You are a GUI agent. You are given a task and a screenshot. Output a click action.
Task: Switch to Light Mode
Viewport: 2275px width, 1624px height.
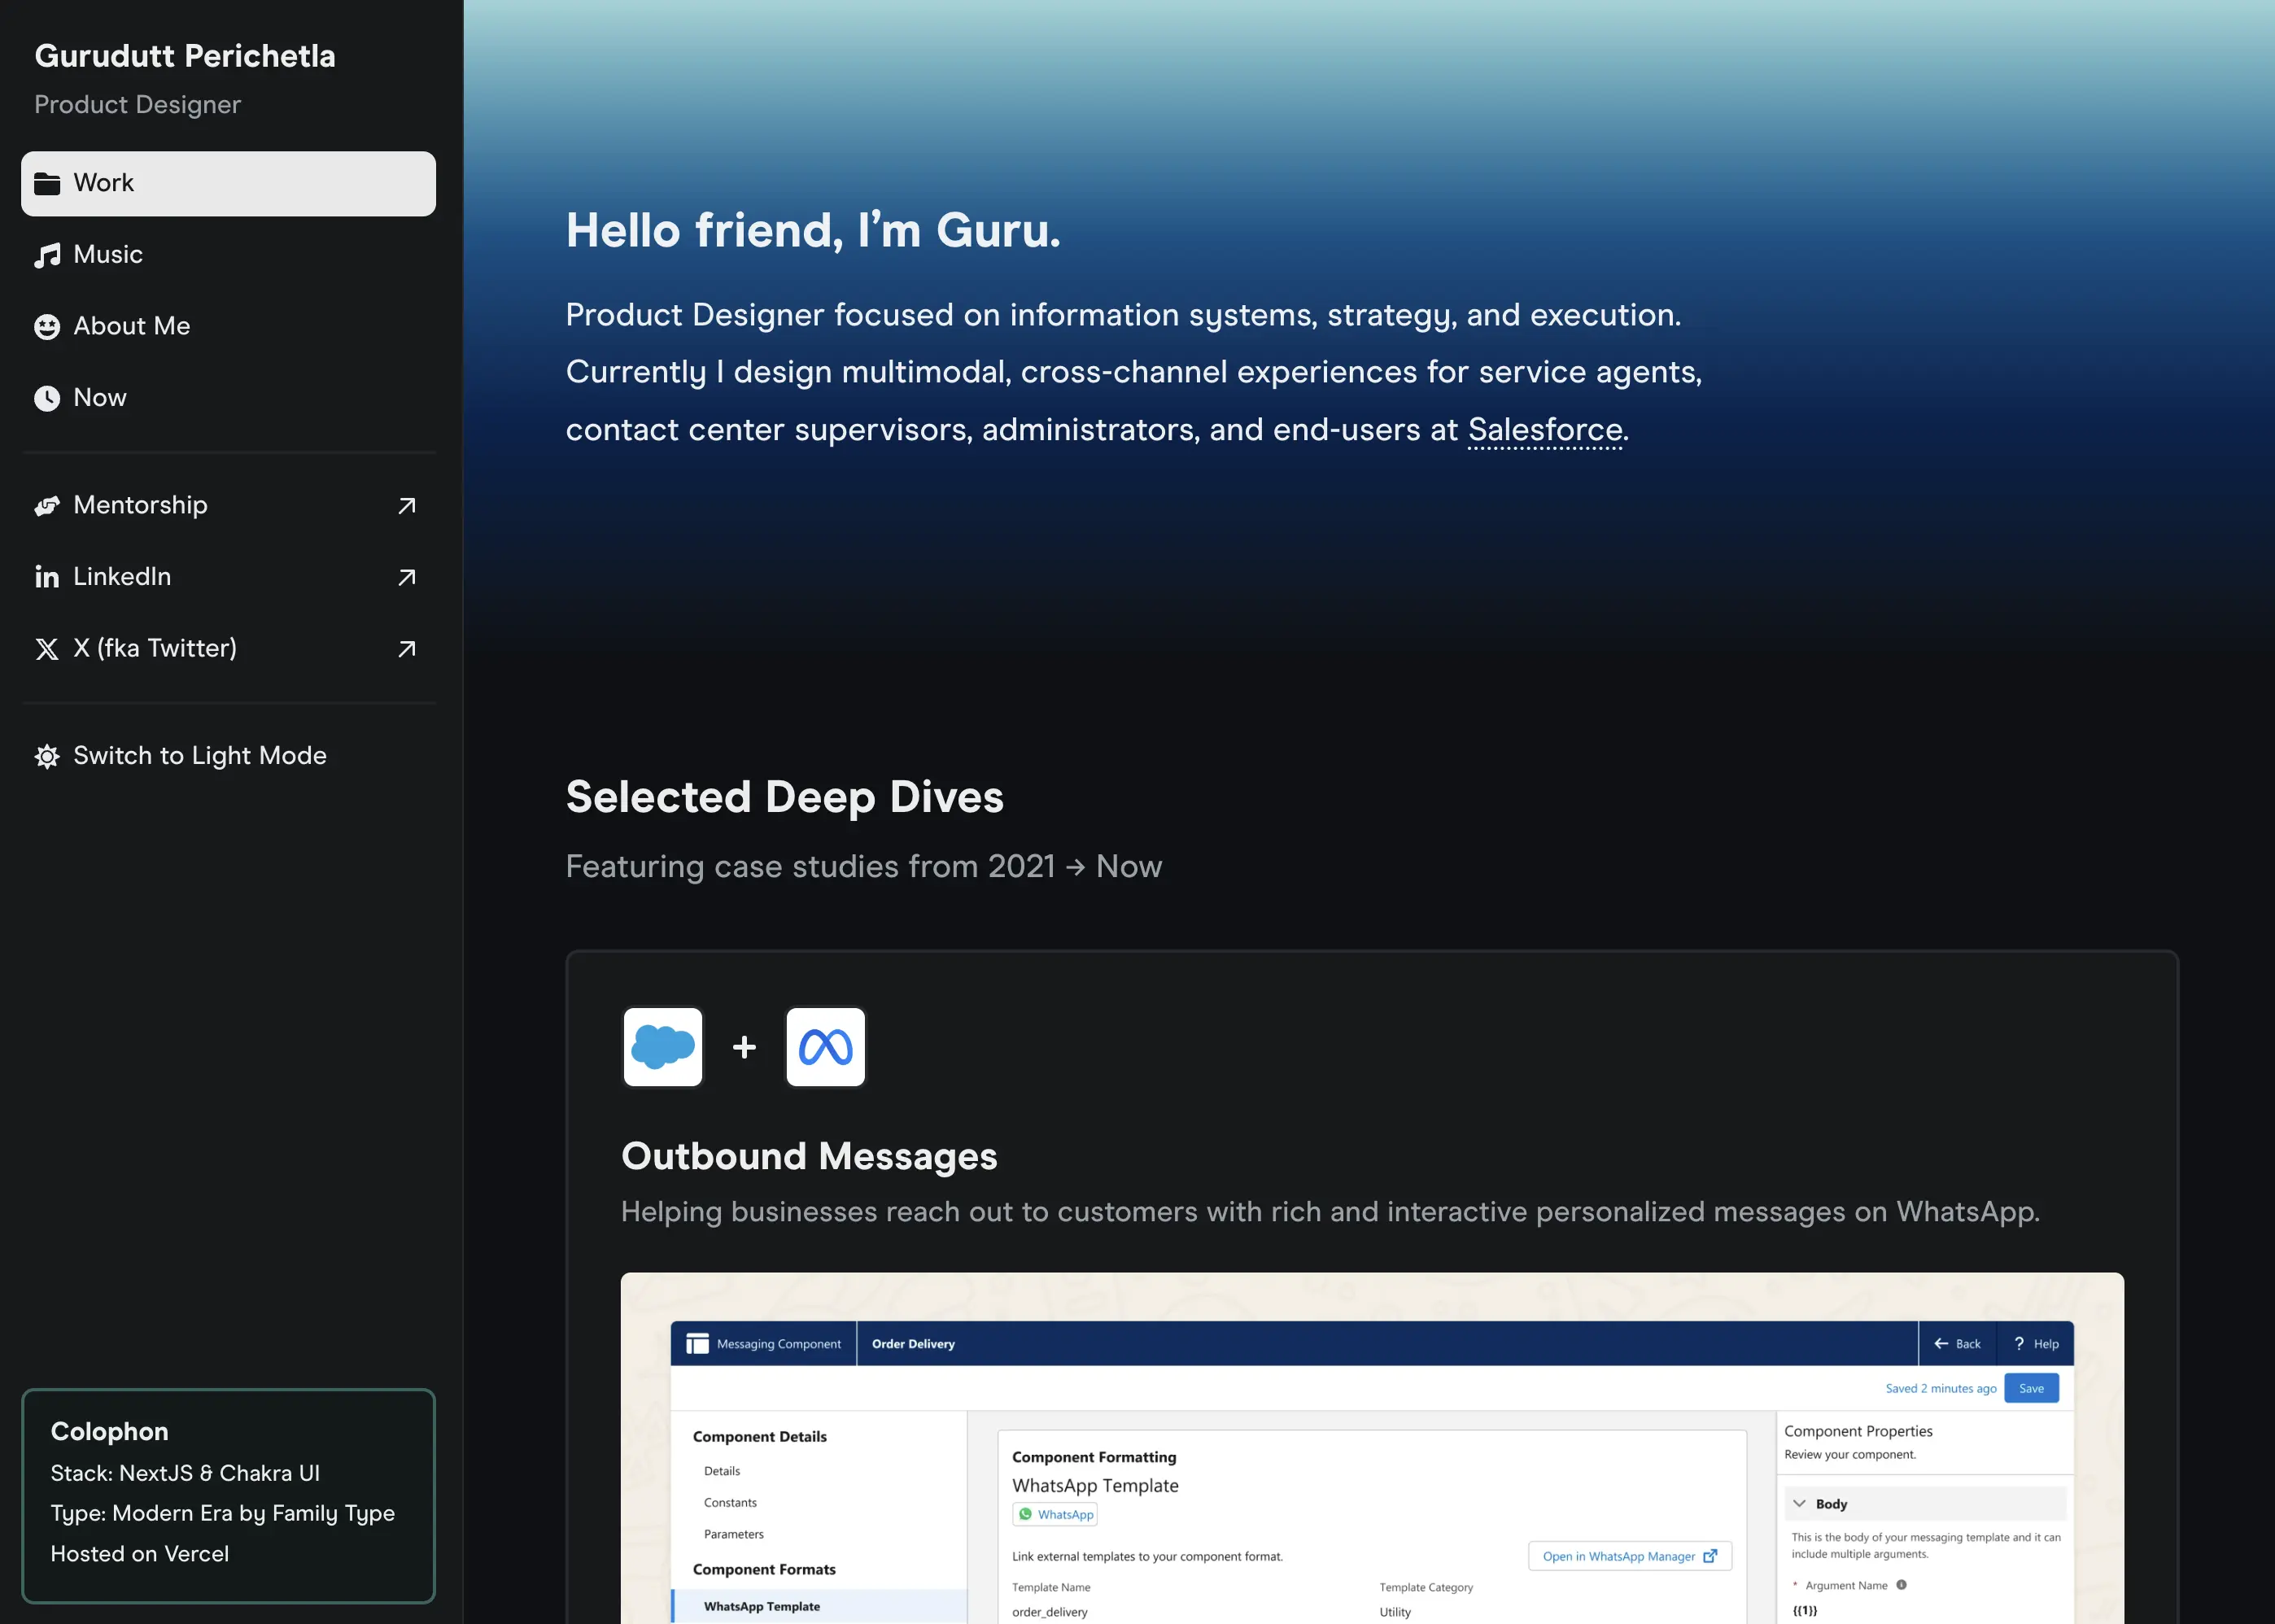(x=199, y=756)
